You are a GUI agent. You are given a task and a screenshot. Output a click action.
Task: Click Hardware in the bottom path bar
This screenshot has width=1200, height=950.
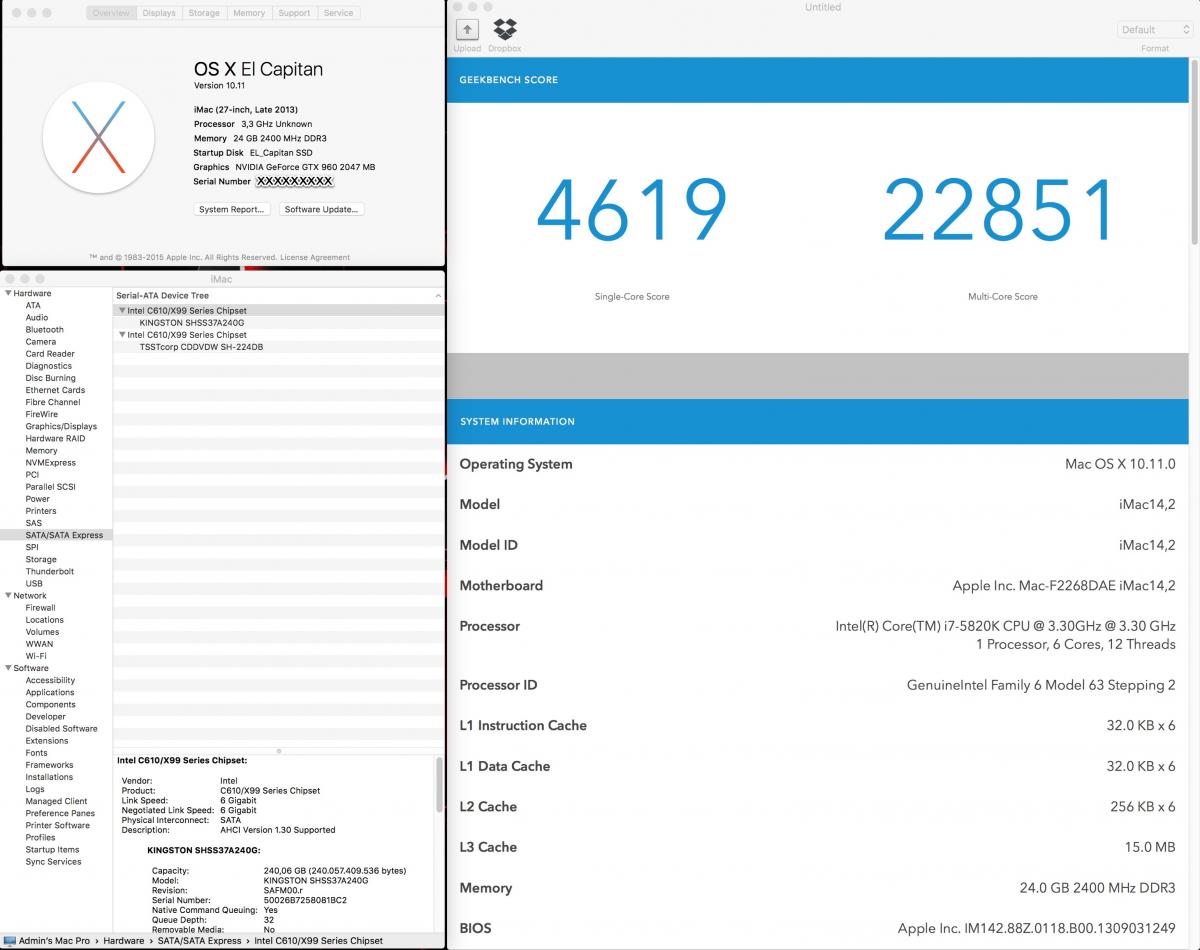[x=124, y=941]
